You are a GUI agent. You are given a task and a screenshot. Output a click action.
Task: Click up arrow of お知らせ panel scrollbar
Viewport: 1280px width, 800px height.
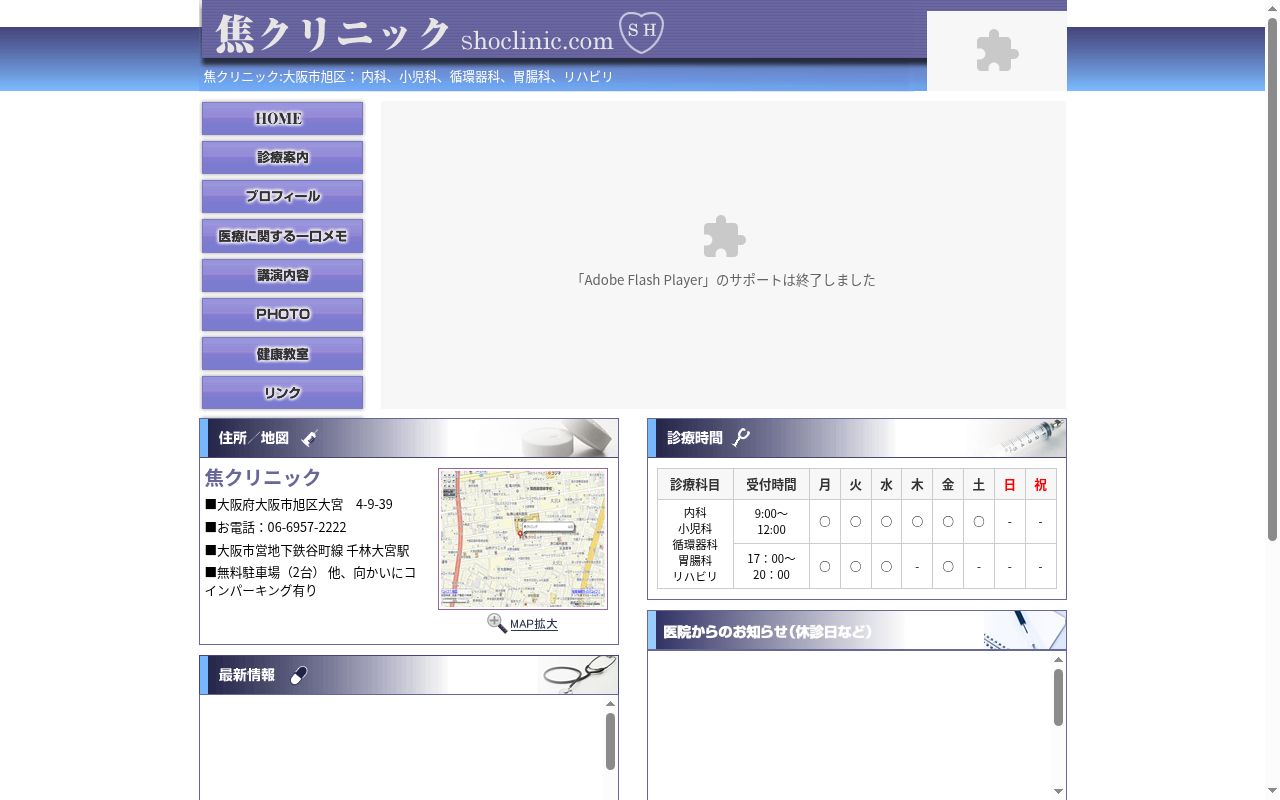[1058, 660]
